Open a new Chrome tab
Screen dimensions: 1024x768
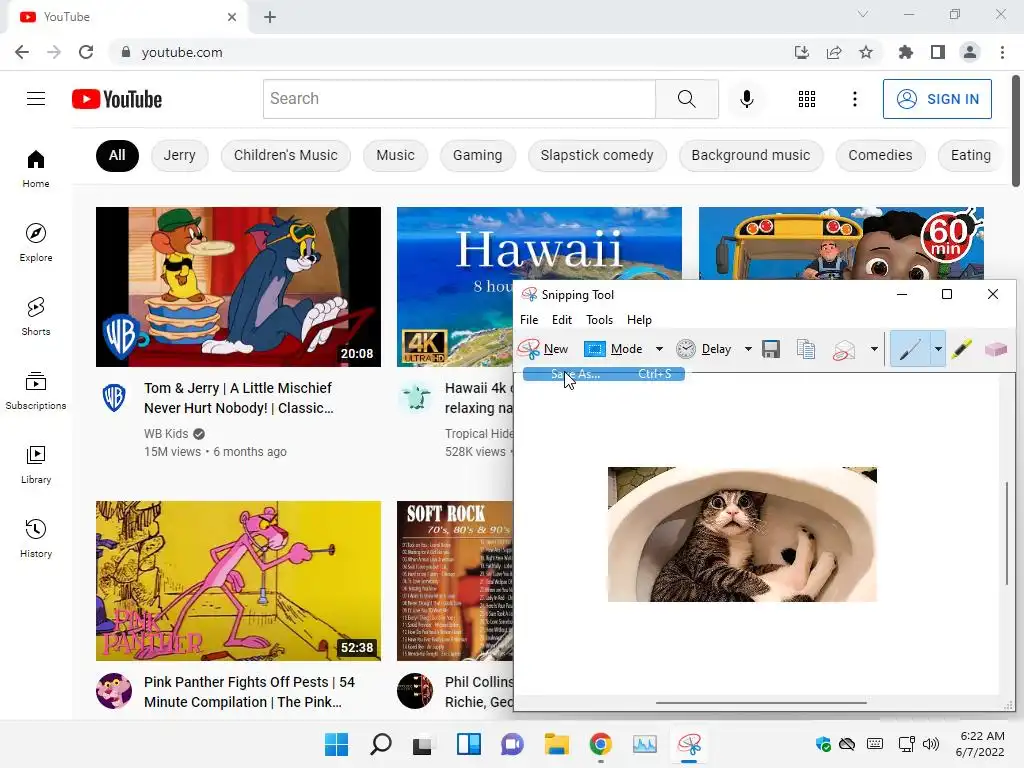270,17
